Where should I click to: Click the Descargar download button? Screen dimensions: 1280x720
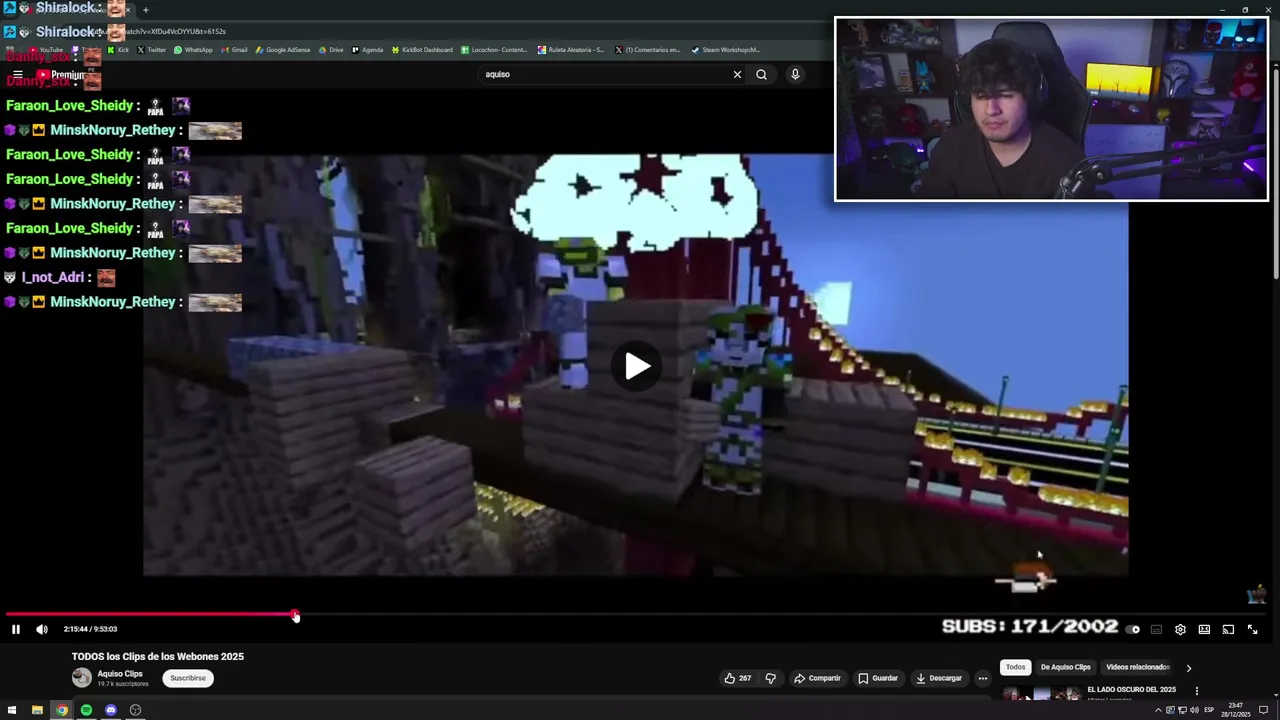(939, 678)
